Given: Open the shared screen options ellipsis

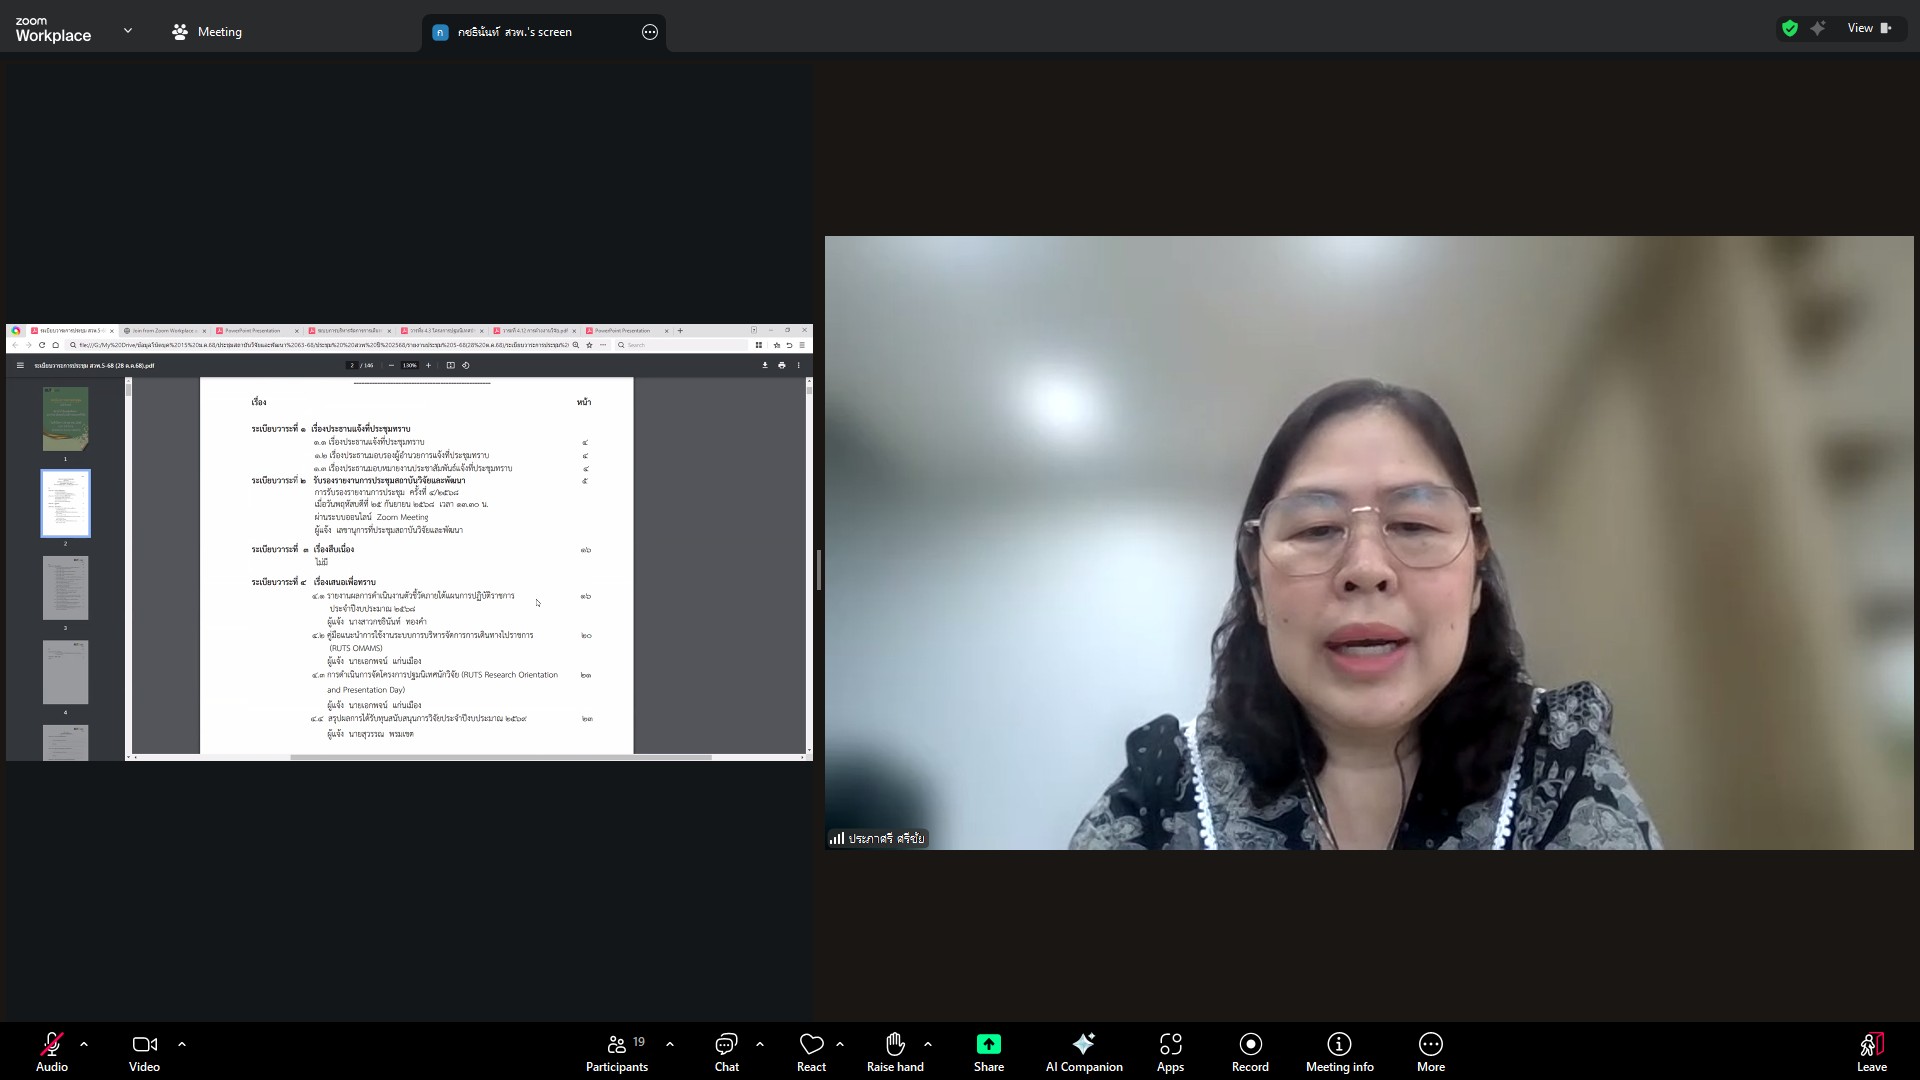Looking at the screenshot, I should click(x=649, y=32).
